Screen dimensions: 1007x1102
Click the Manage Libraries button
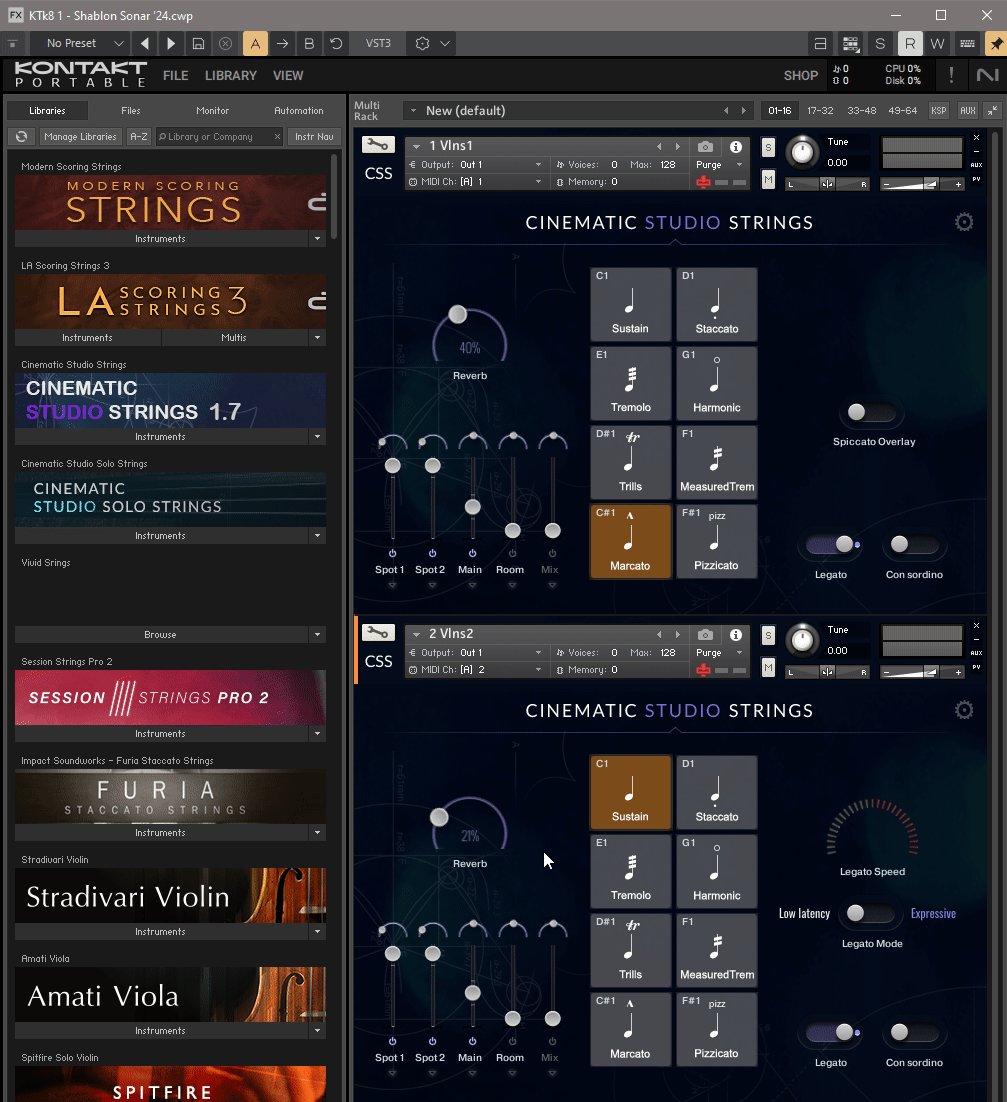pyautogui.click(x=80, y=136)
